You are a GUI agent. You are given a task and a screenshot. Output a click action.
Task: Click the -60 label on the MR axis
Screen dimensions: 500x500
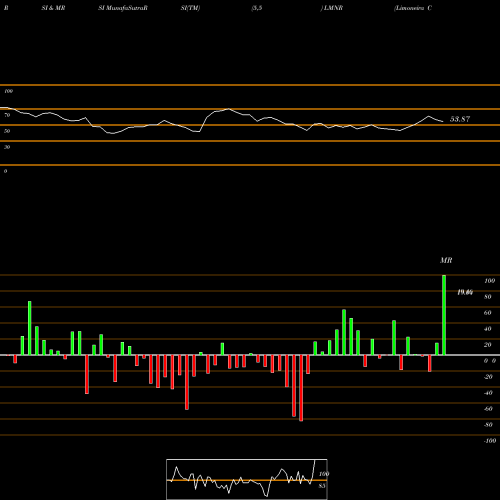point(488,409)
